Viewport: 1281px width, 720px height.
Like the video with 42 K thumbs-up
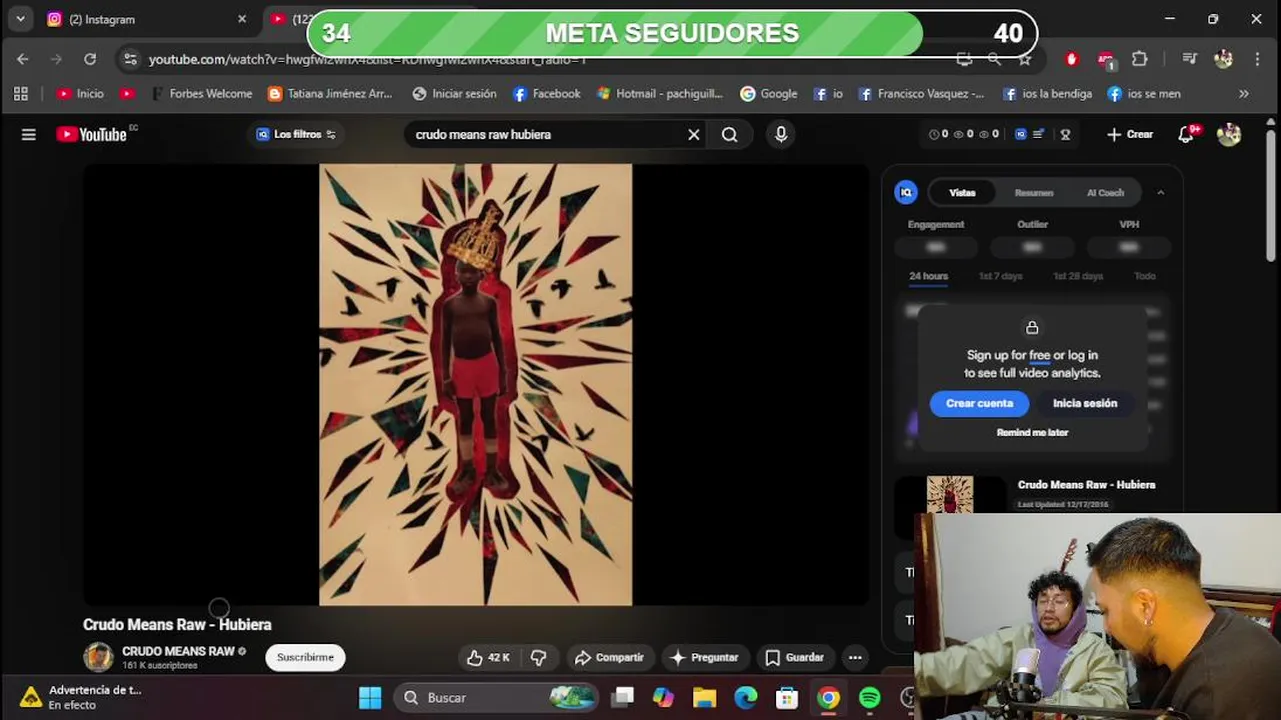488,657
